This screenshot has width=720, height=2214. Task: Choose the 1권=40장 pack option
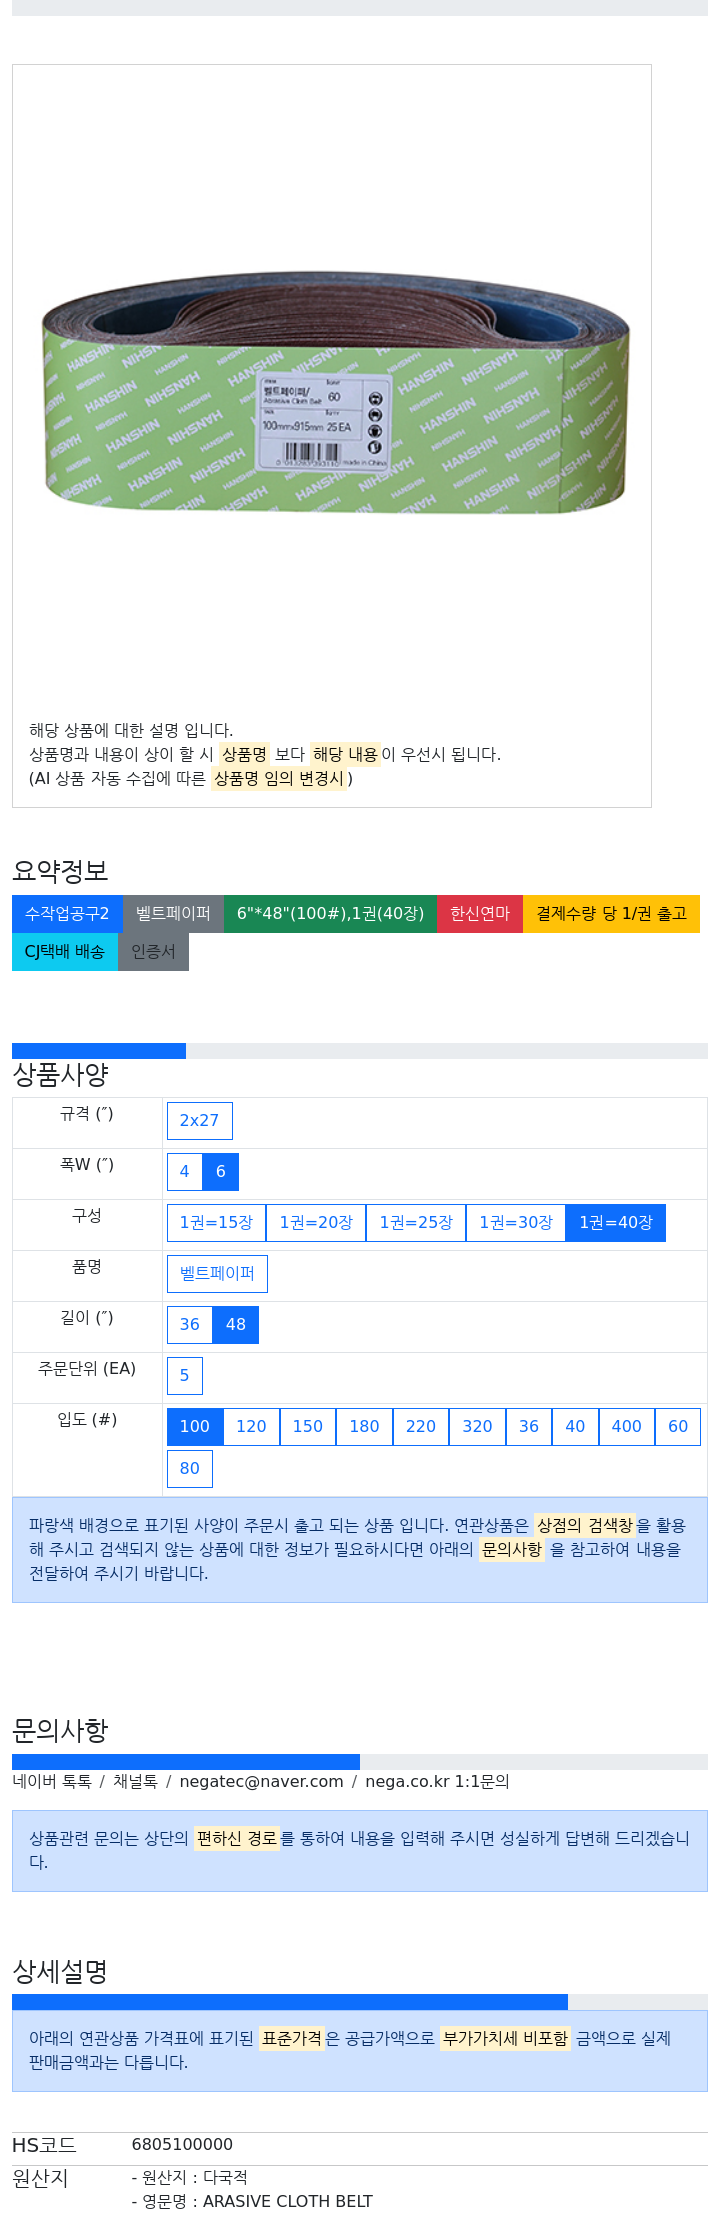tap(615, 1223)
